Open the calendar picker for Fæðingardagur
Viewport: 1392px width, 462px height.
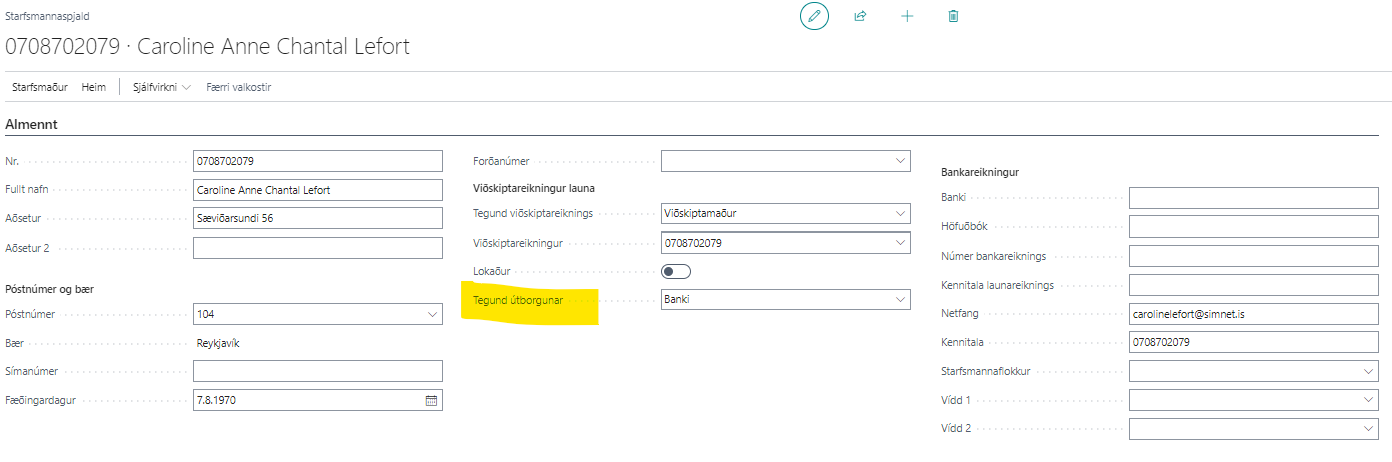pyautogui.click(x=432, y=400)
